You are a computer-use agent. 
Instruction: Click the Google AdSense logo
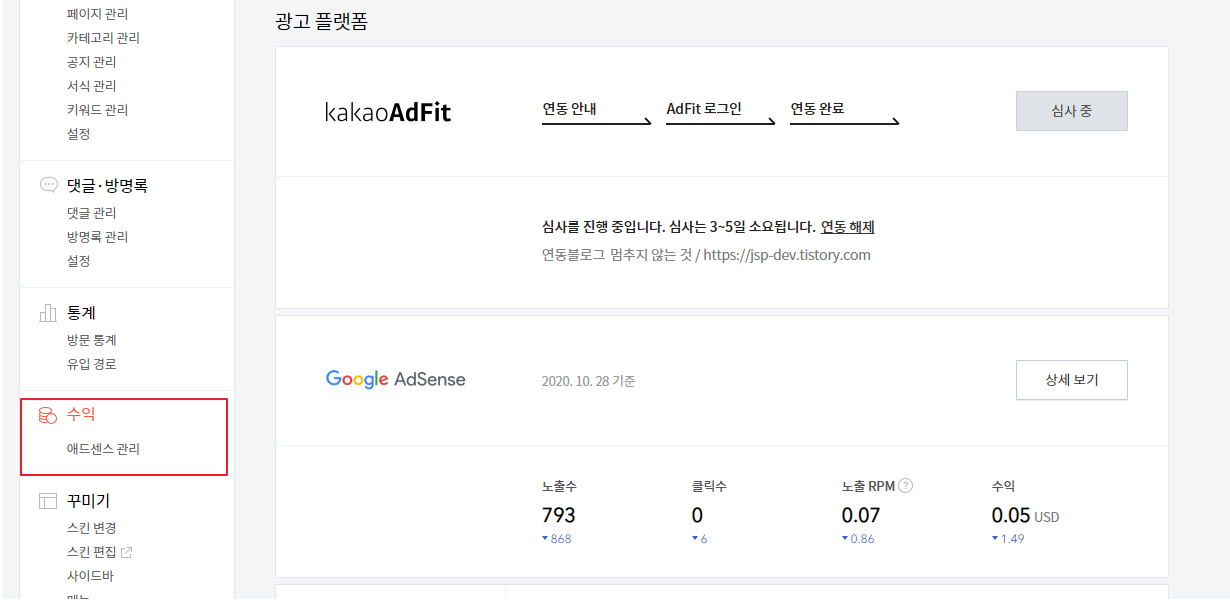click(x=396, y=380)
